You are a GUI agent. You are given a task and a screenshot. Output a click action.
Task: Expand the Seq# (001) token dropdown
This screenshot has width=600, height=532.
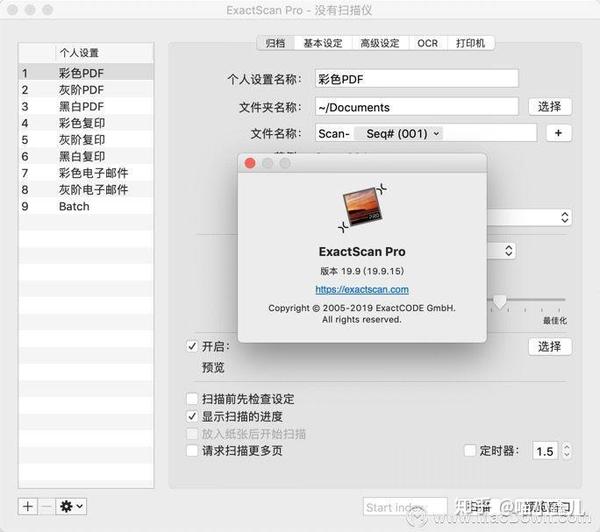(436, 134)
